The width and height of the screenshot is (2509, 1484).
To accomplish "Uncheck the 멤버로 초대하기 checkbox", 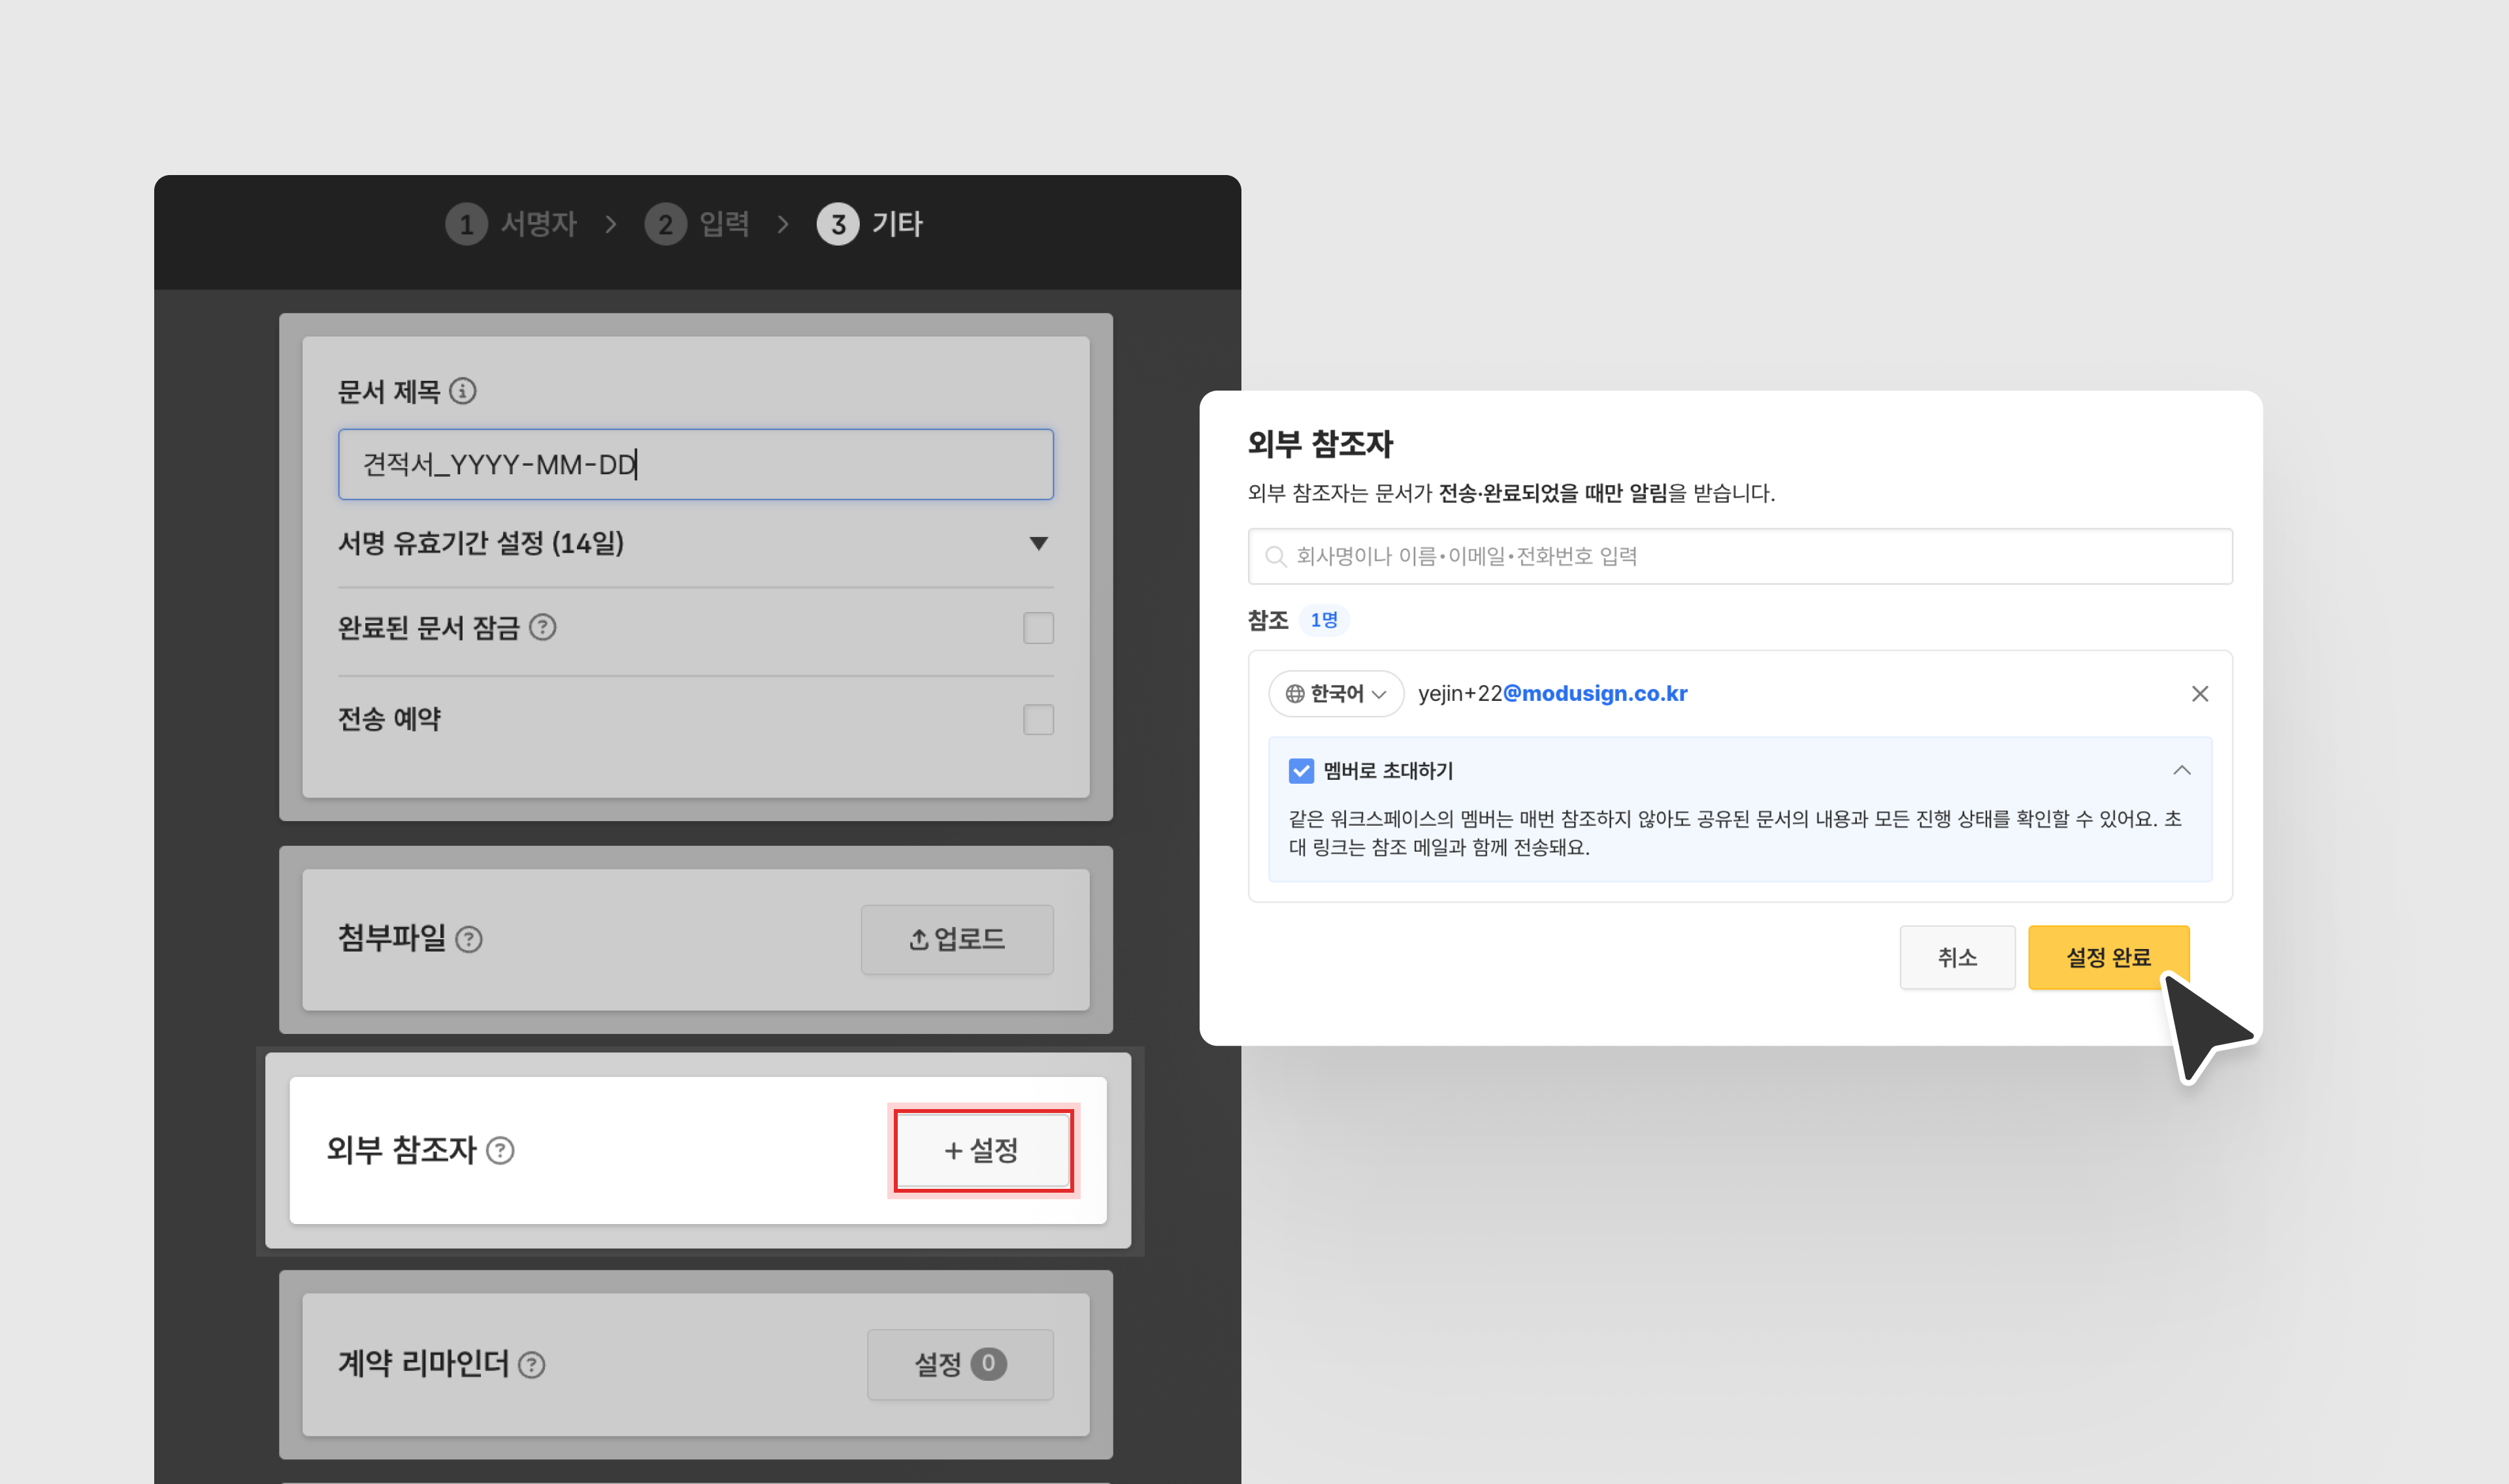I will point(1301,771).
